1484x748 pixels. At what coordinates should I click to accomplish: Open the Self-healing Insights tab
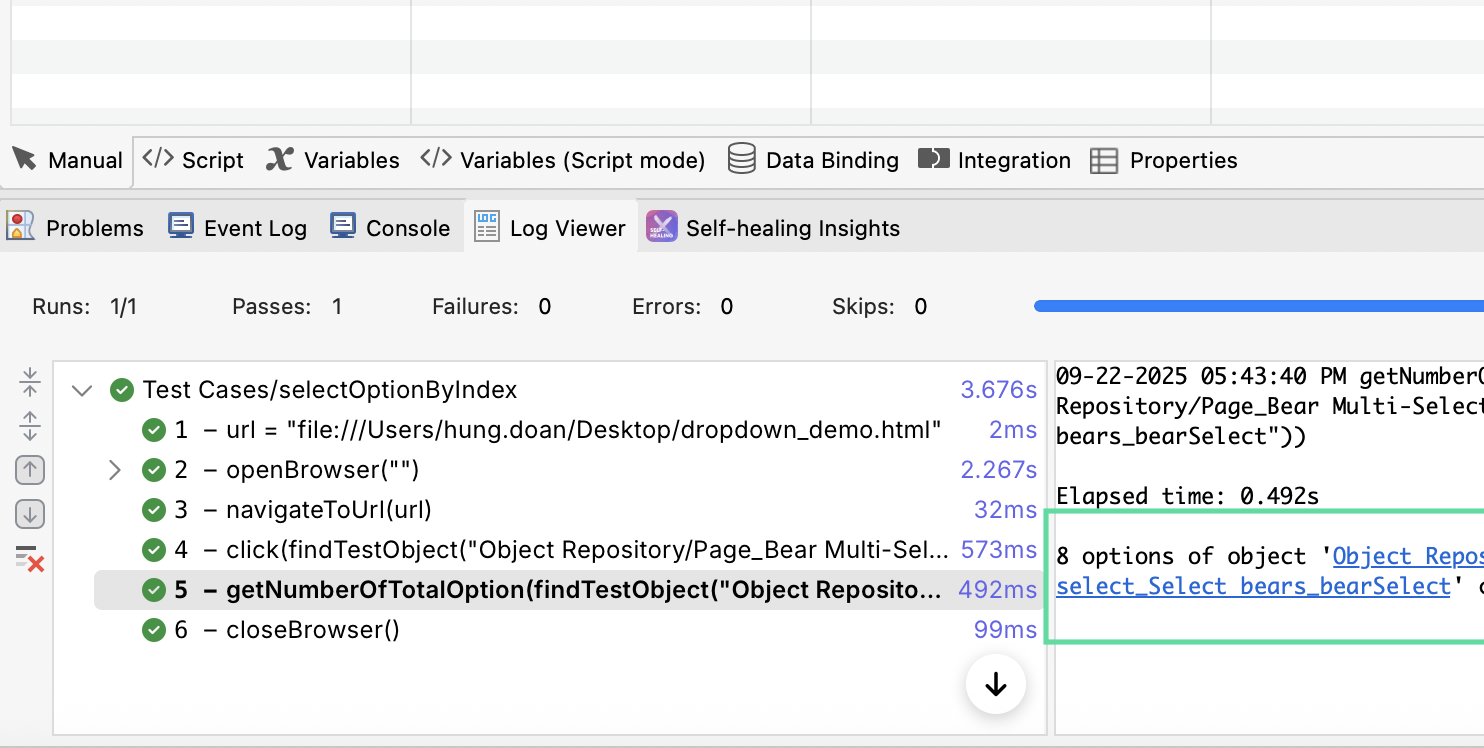(773, 228)
